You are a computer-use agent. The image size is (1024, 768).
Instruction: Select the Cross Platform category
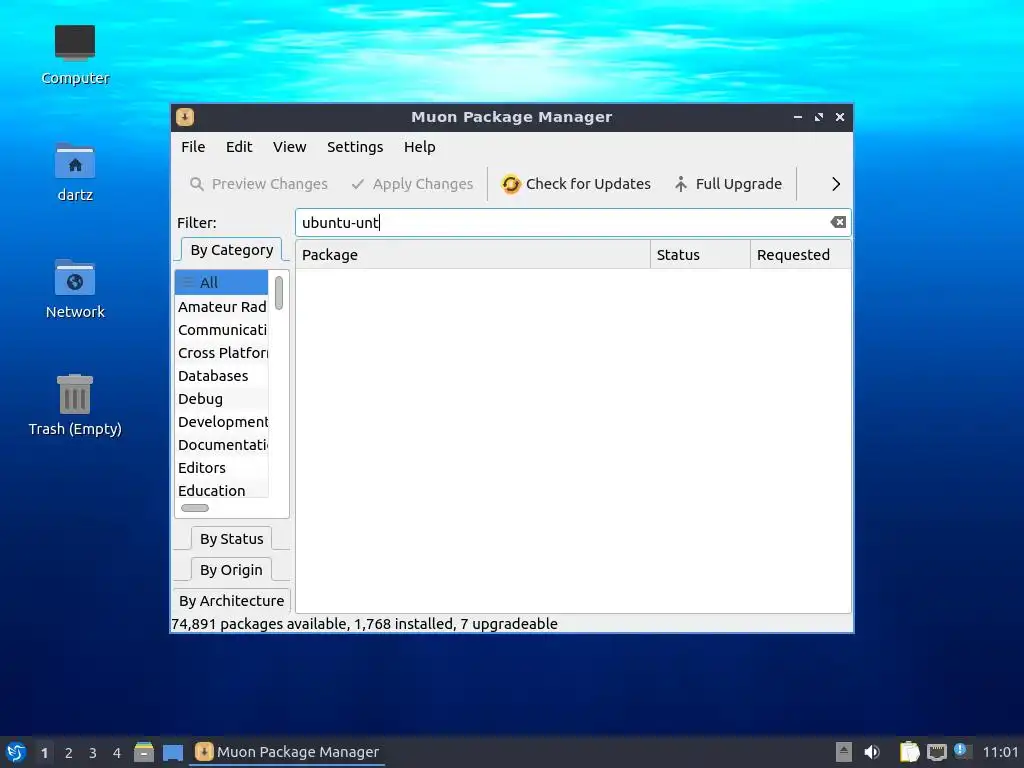coord(221,353)
